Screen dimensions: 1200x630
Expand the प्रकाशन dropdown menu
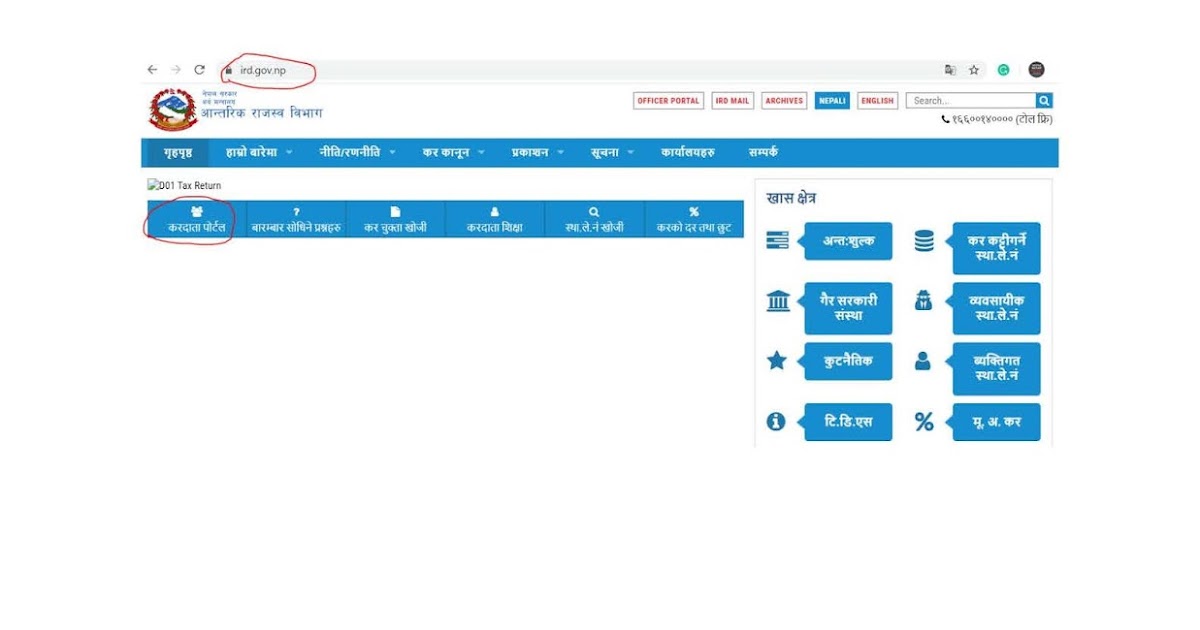coord(538,153)
